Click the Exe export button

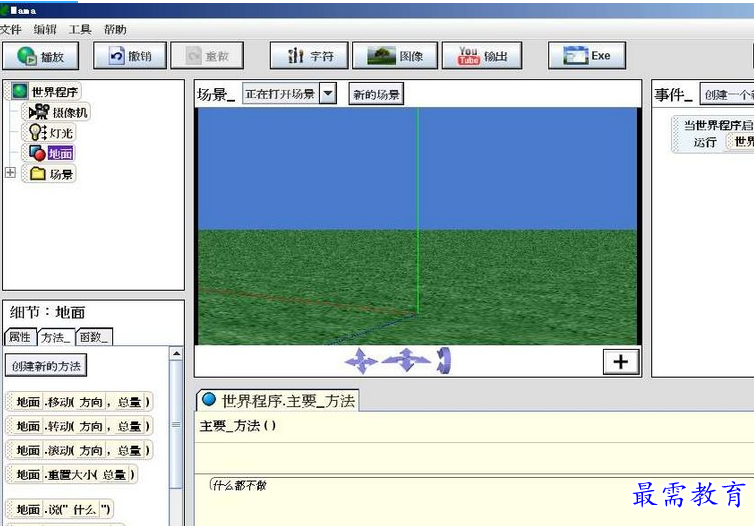point(587,56)
